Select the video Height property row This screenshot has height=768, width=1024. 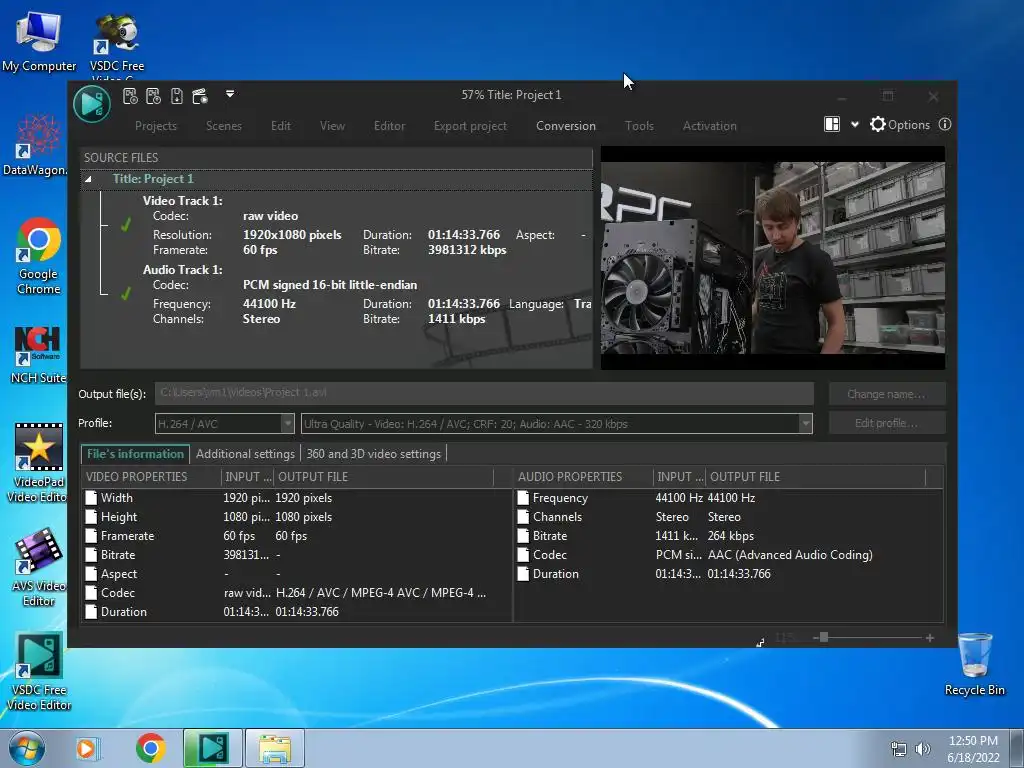coord(297,517)
